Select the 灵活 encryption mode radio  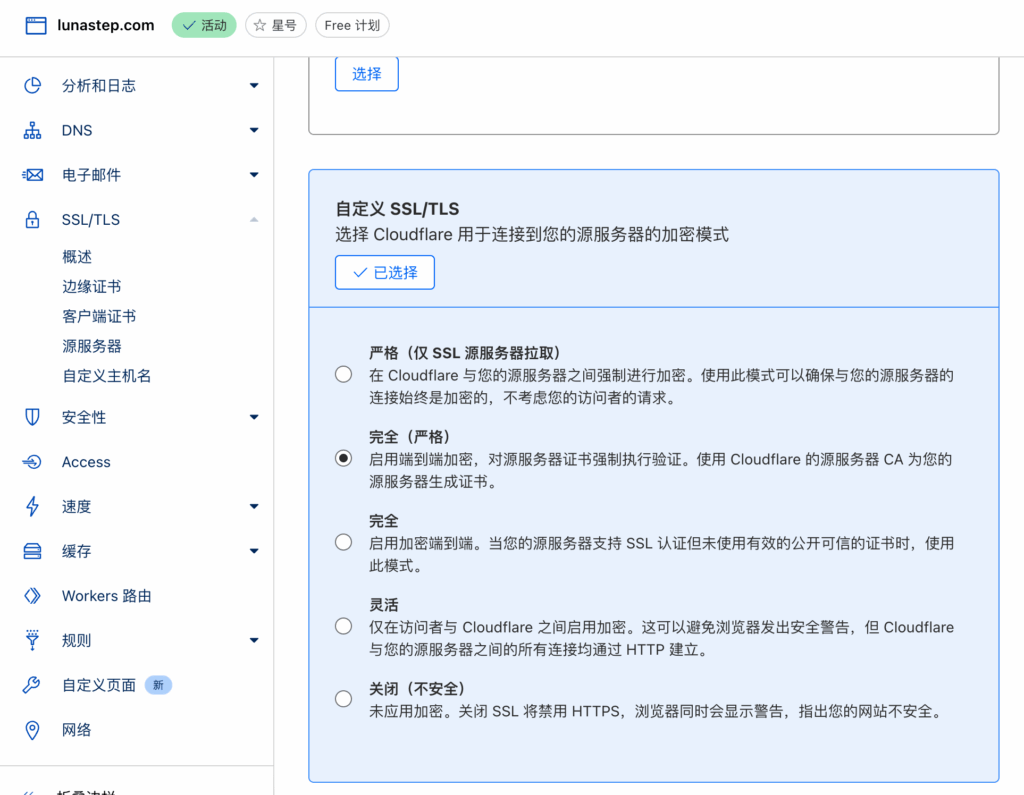tap(344, 626)
